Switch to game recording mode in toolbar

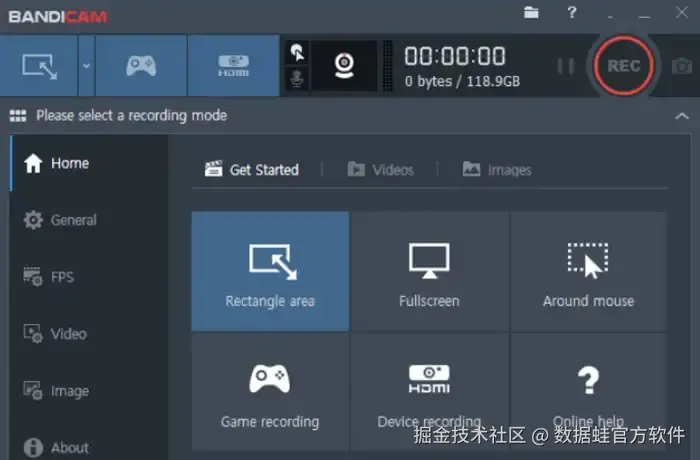point(141,66)
